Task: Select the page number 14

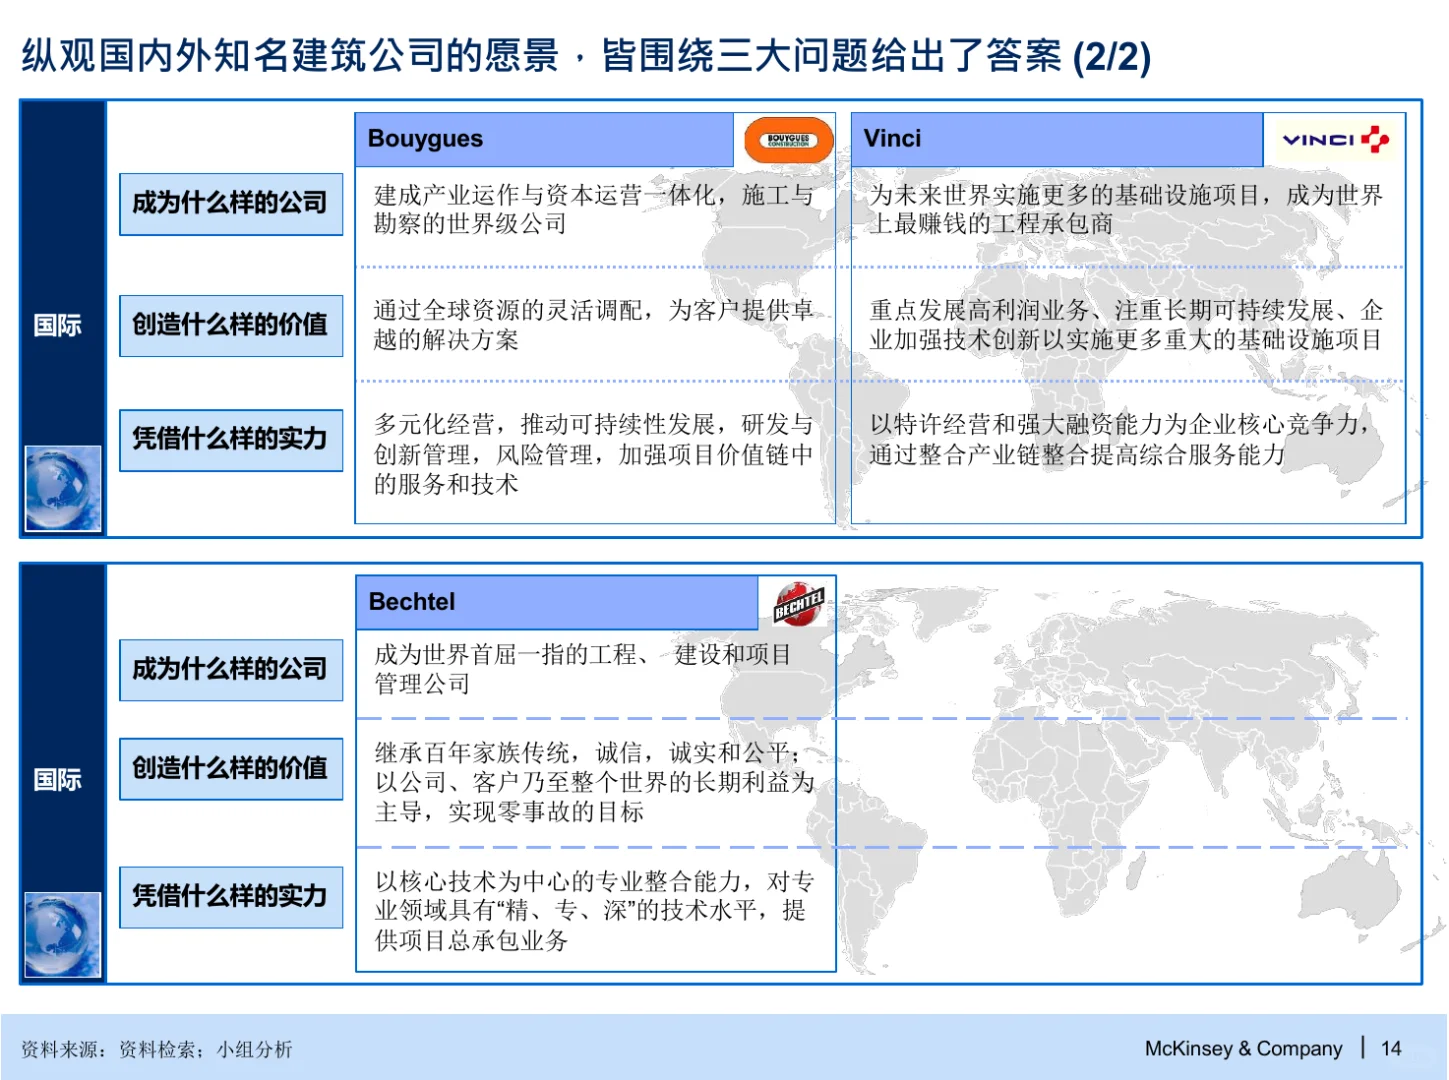Action: [1391, 1048]
